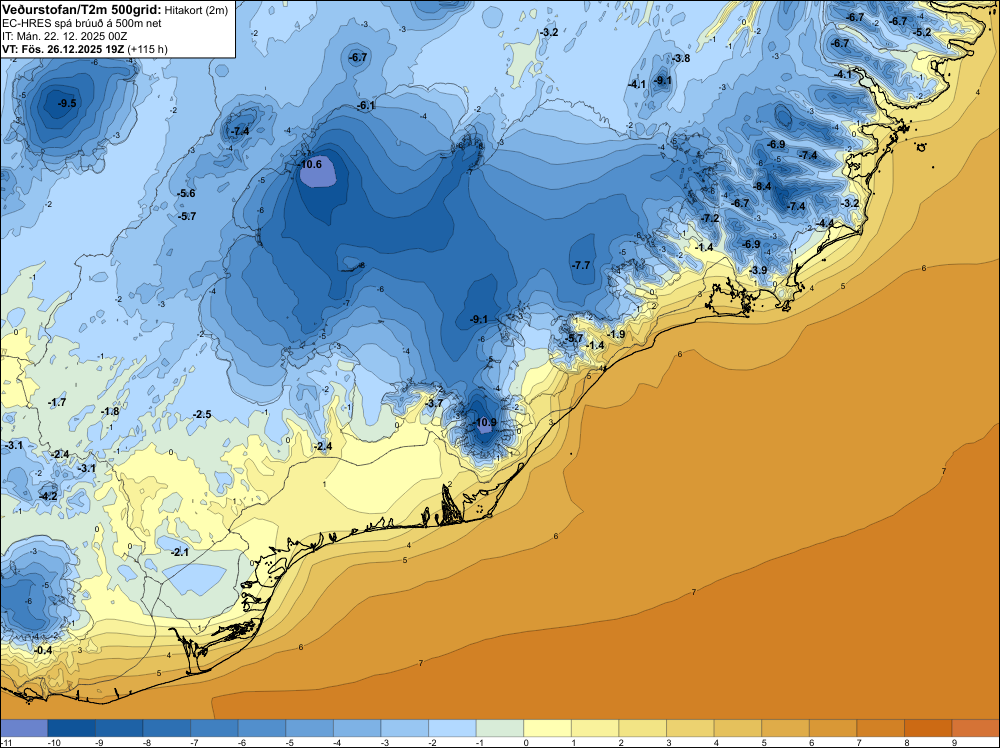The width and height of the screenshot is (1000, 748).
Task: Click the -3.7 temperature label
Action: click(434, 404)
